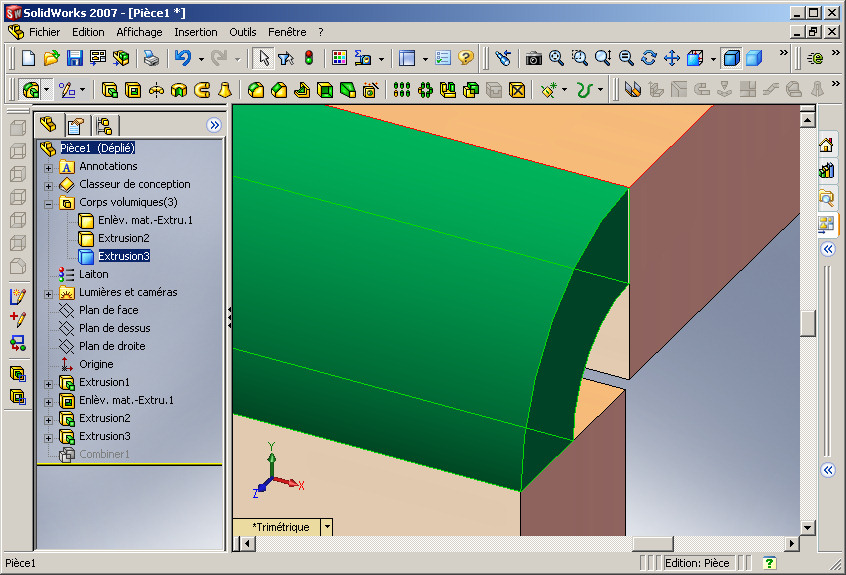Select the Extrusion3 solid body
Viewport: 846px width, 575px height.
124,256
